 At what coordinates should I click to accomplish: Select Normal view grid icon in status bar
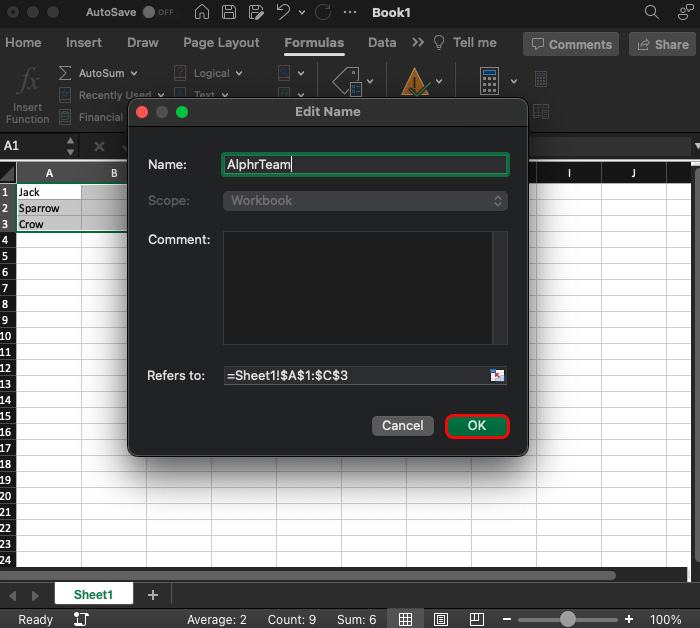405,619
